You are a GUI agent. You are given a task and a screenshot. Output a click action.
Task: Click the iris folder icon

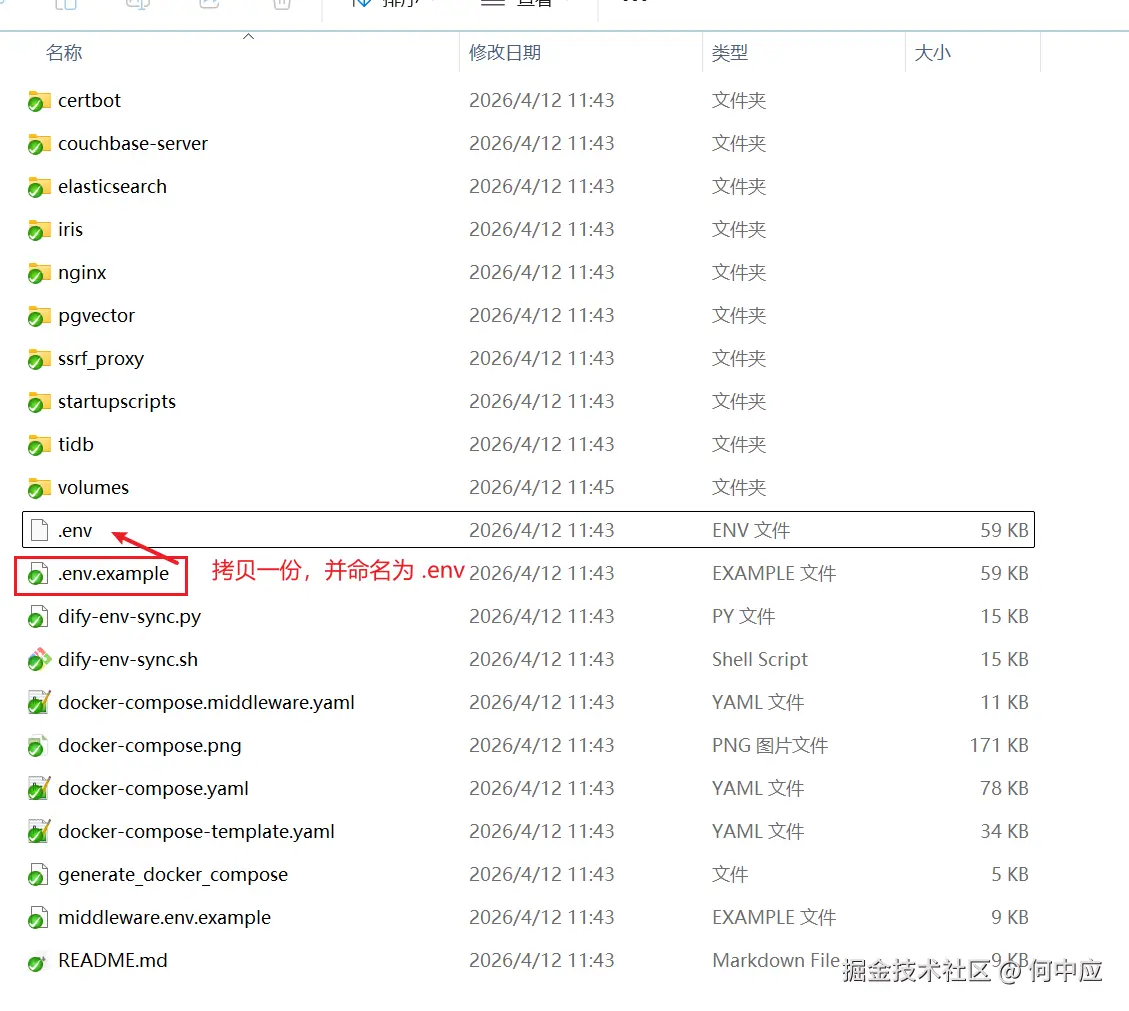pyautogui.click(x=39, y=230)
